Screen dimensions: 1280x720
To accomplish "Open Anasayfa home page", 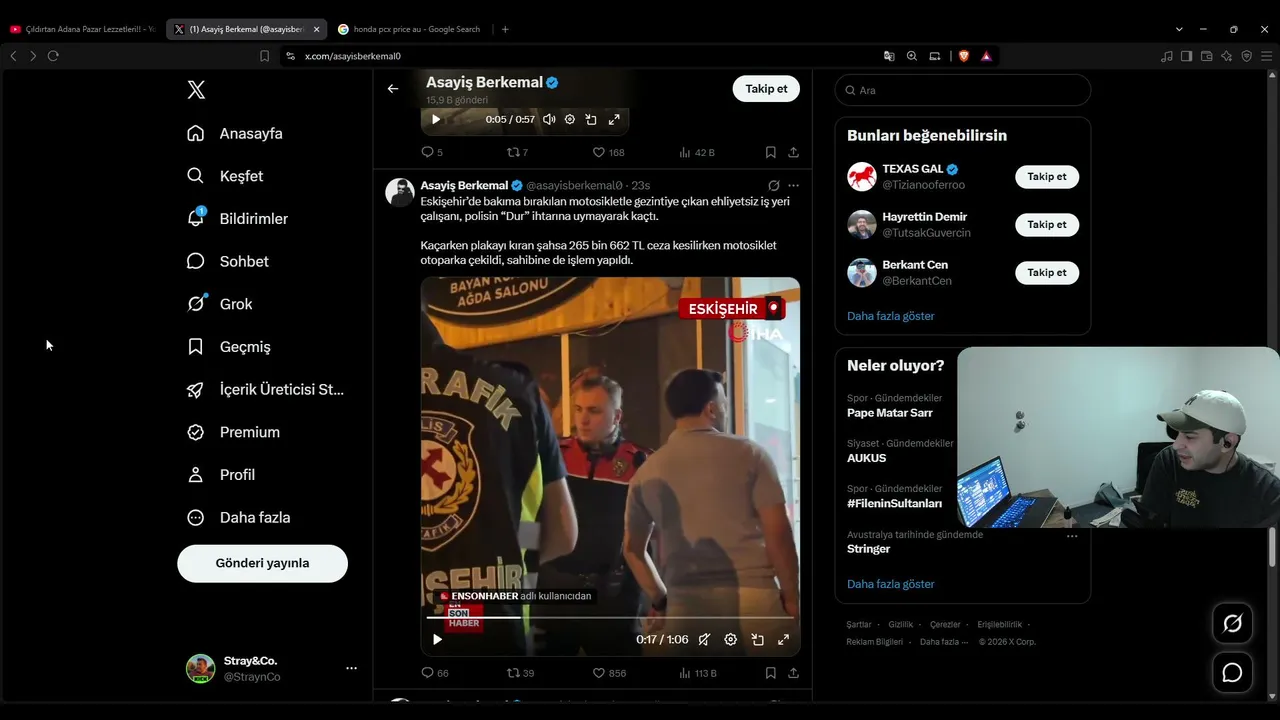I will pyautogui.click(x=235, y=133).
